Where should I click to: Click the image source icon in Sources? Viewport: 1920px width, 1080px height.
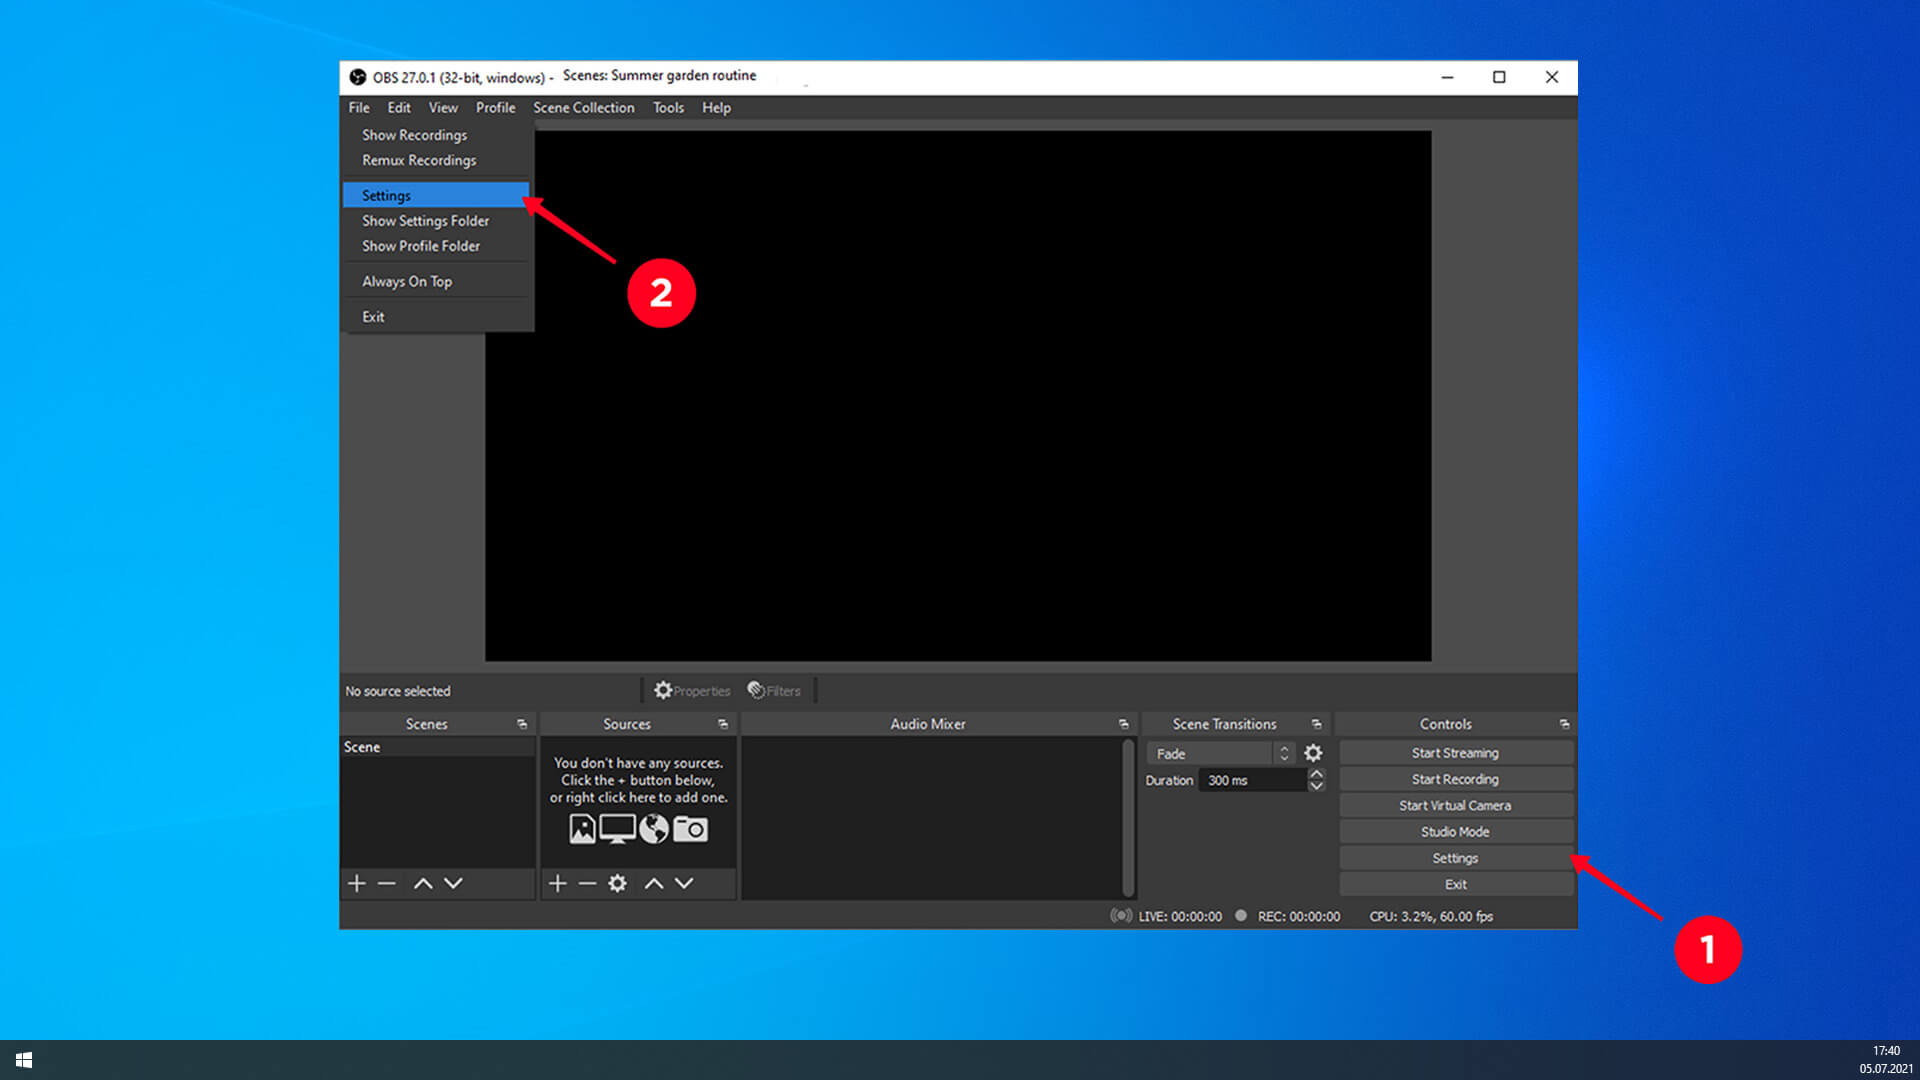582,829
